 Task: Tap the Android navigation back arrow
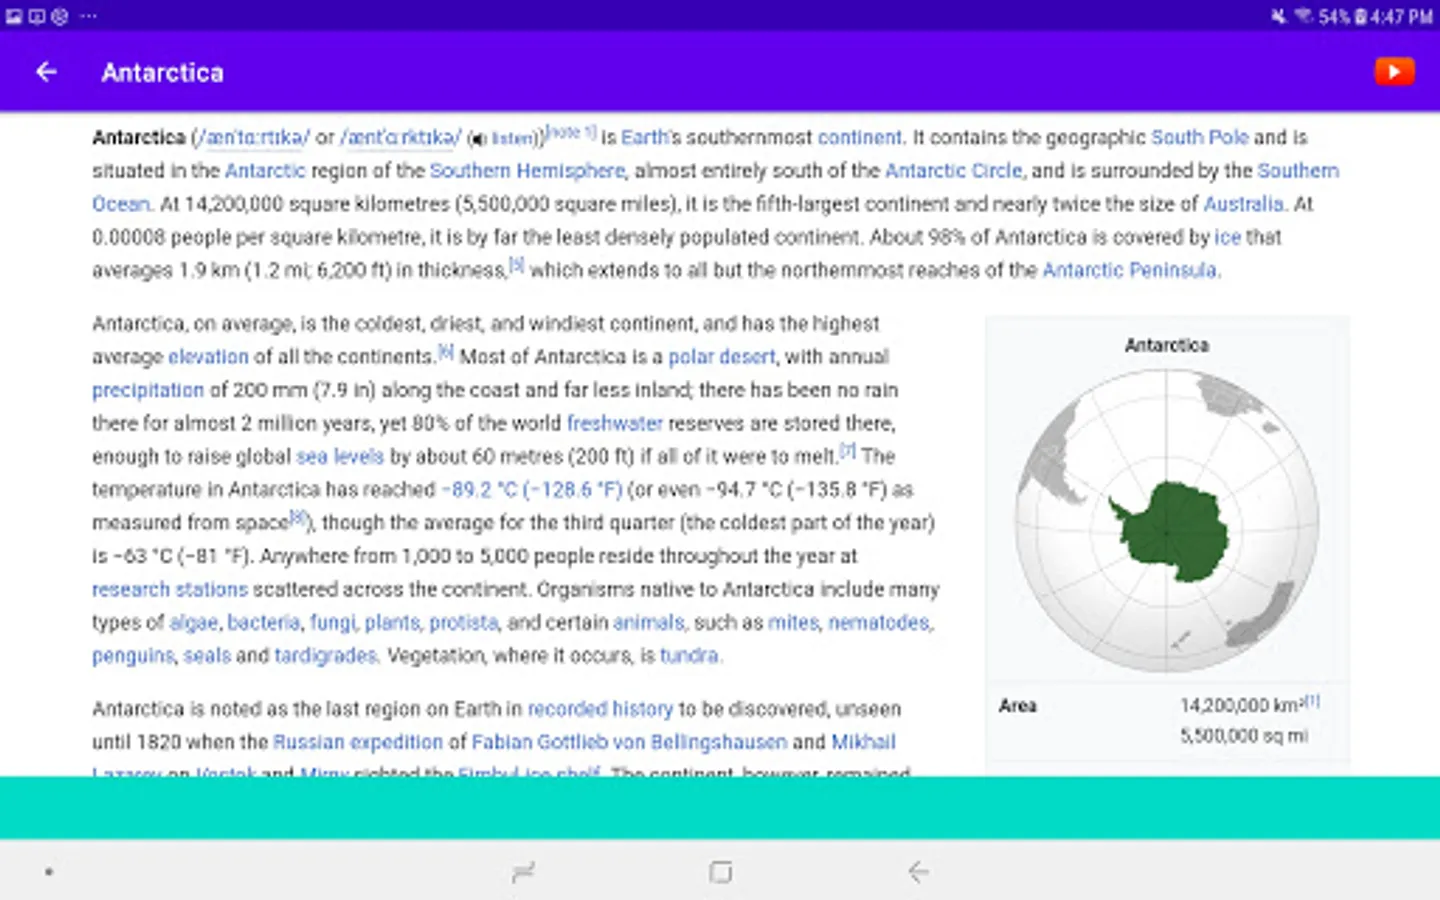click(918, 872)
